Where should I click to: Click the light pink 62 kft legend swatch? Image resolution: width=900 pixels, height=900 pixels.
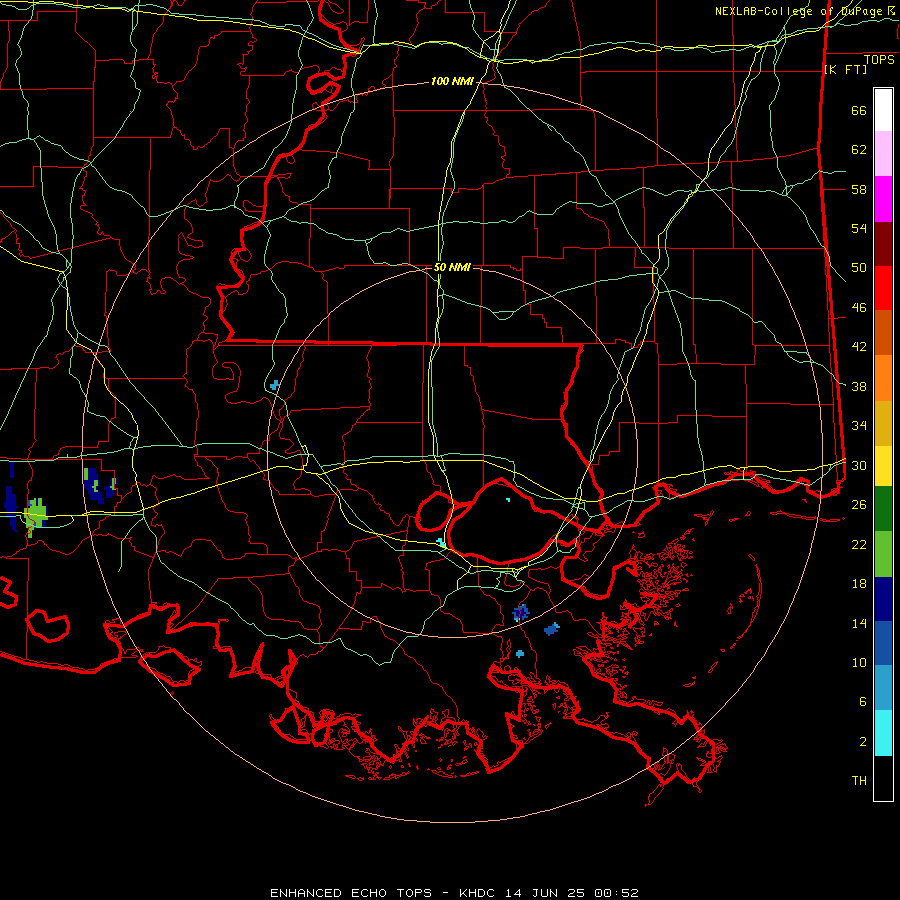(x=883, y=154)
